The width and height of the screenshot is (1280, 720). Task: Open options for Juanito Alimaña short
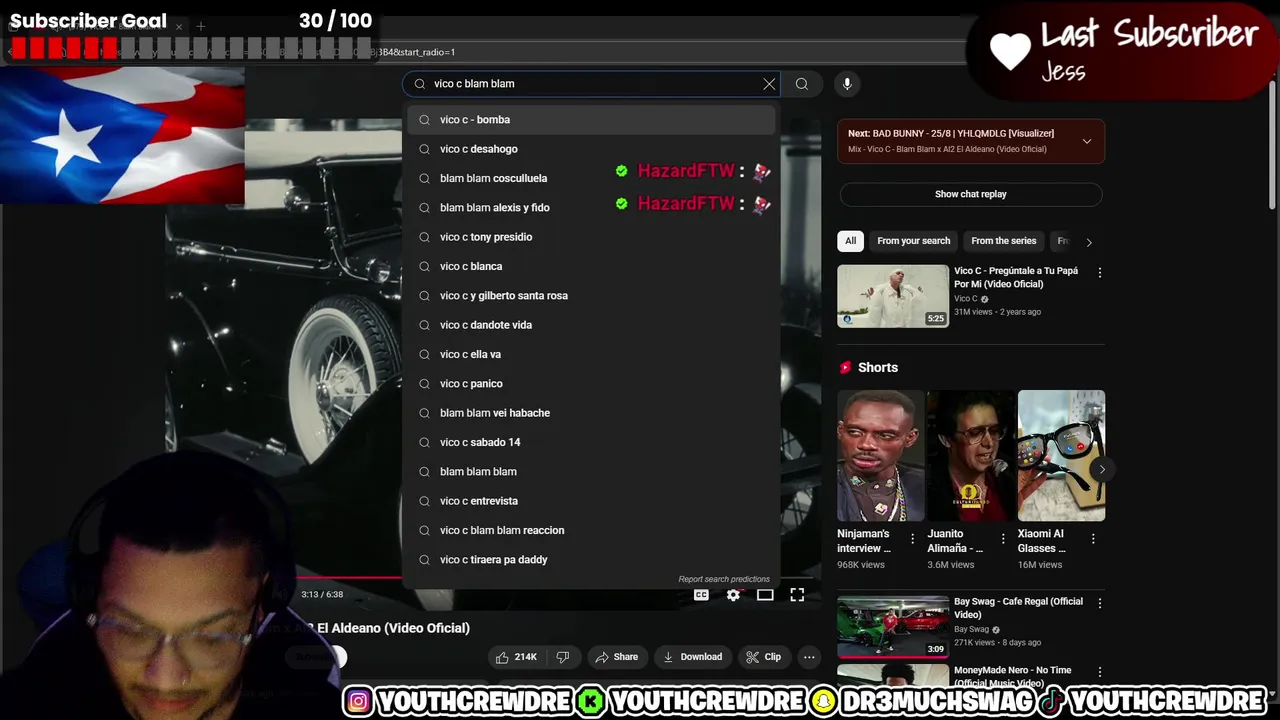coord(1003,539)
